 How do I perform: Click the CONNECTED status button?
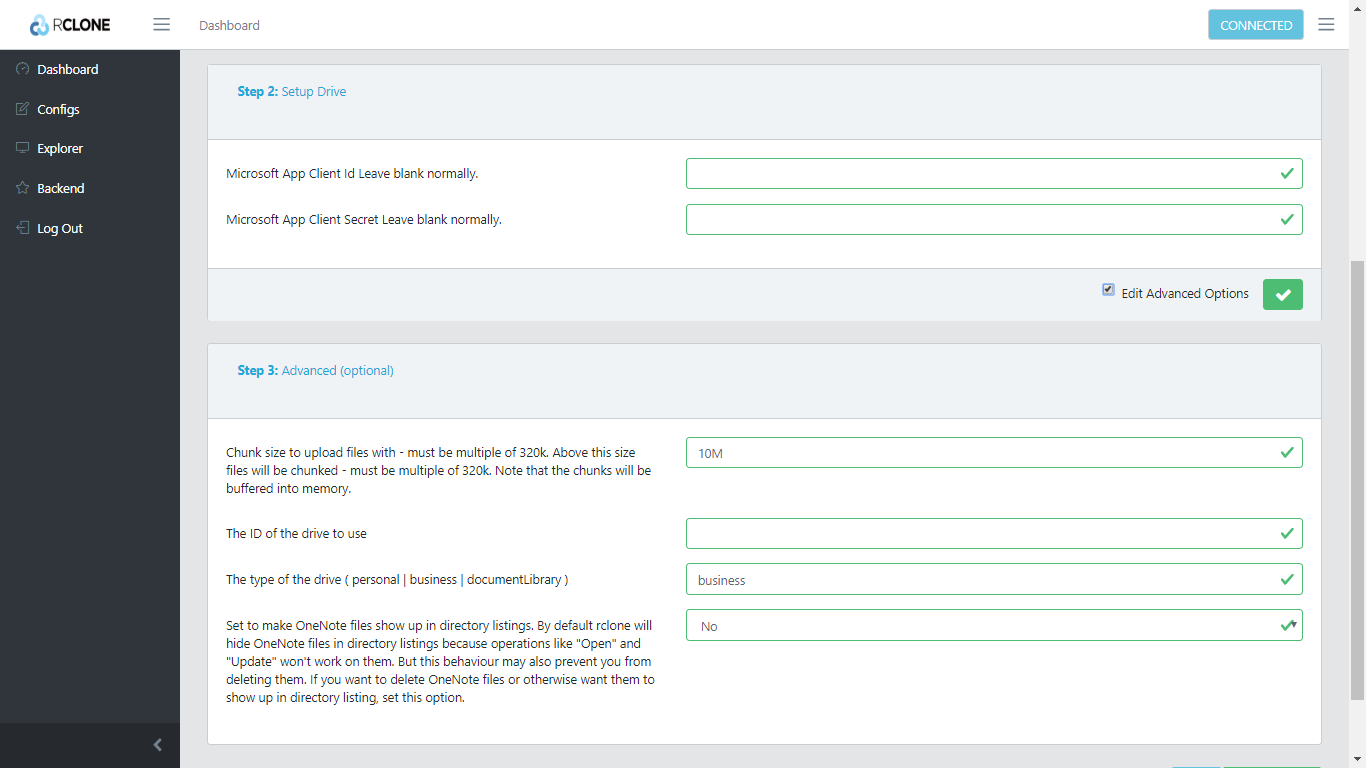[1255, 25]
